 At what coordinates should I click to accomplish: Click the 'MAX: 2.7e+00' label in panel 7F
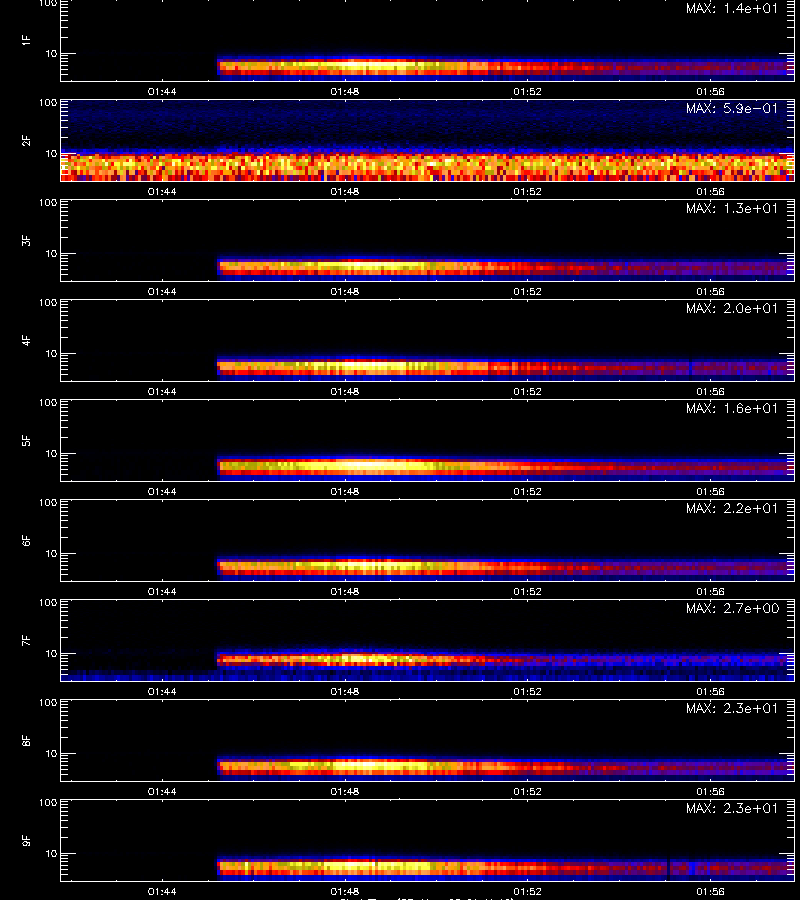732,608
